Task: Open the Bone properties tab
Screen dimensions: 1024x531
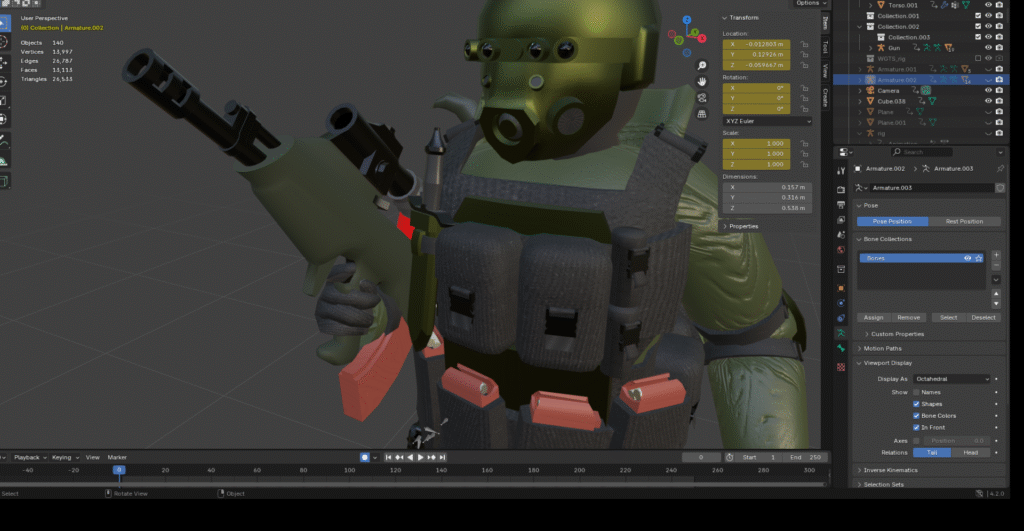Action: coord(841,349)
